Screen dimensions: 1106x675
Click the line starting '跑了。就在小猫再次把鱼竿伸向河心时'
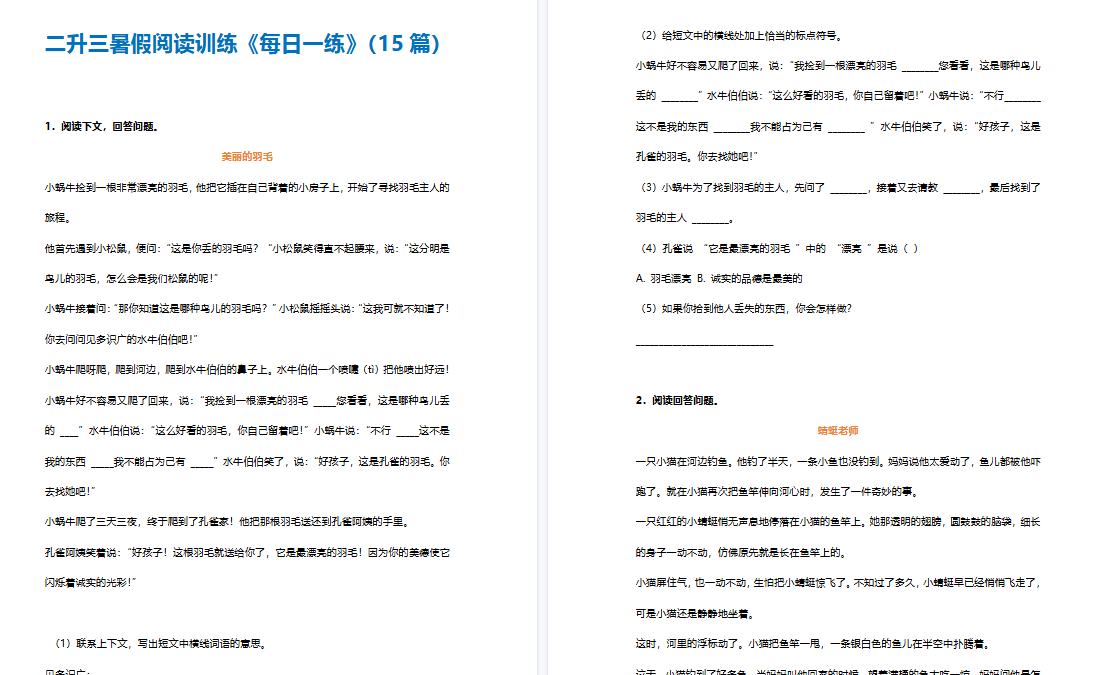pos(777,492)
